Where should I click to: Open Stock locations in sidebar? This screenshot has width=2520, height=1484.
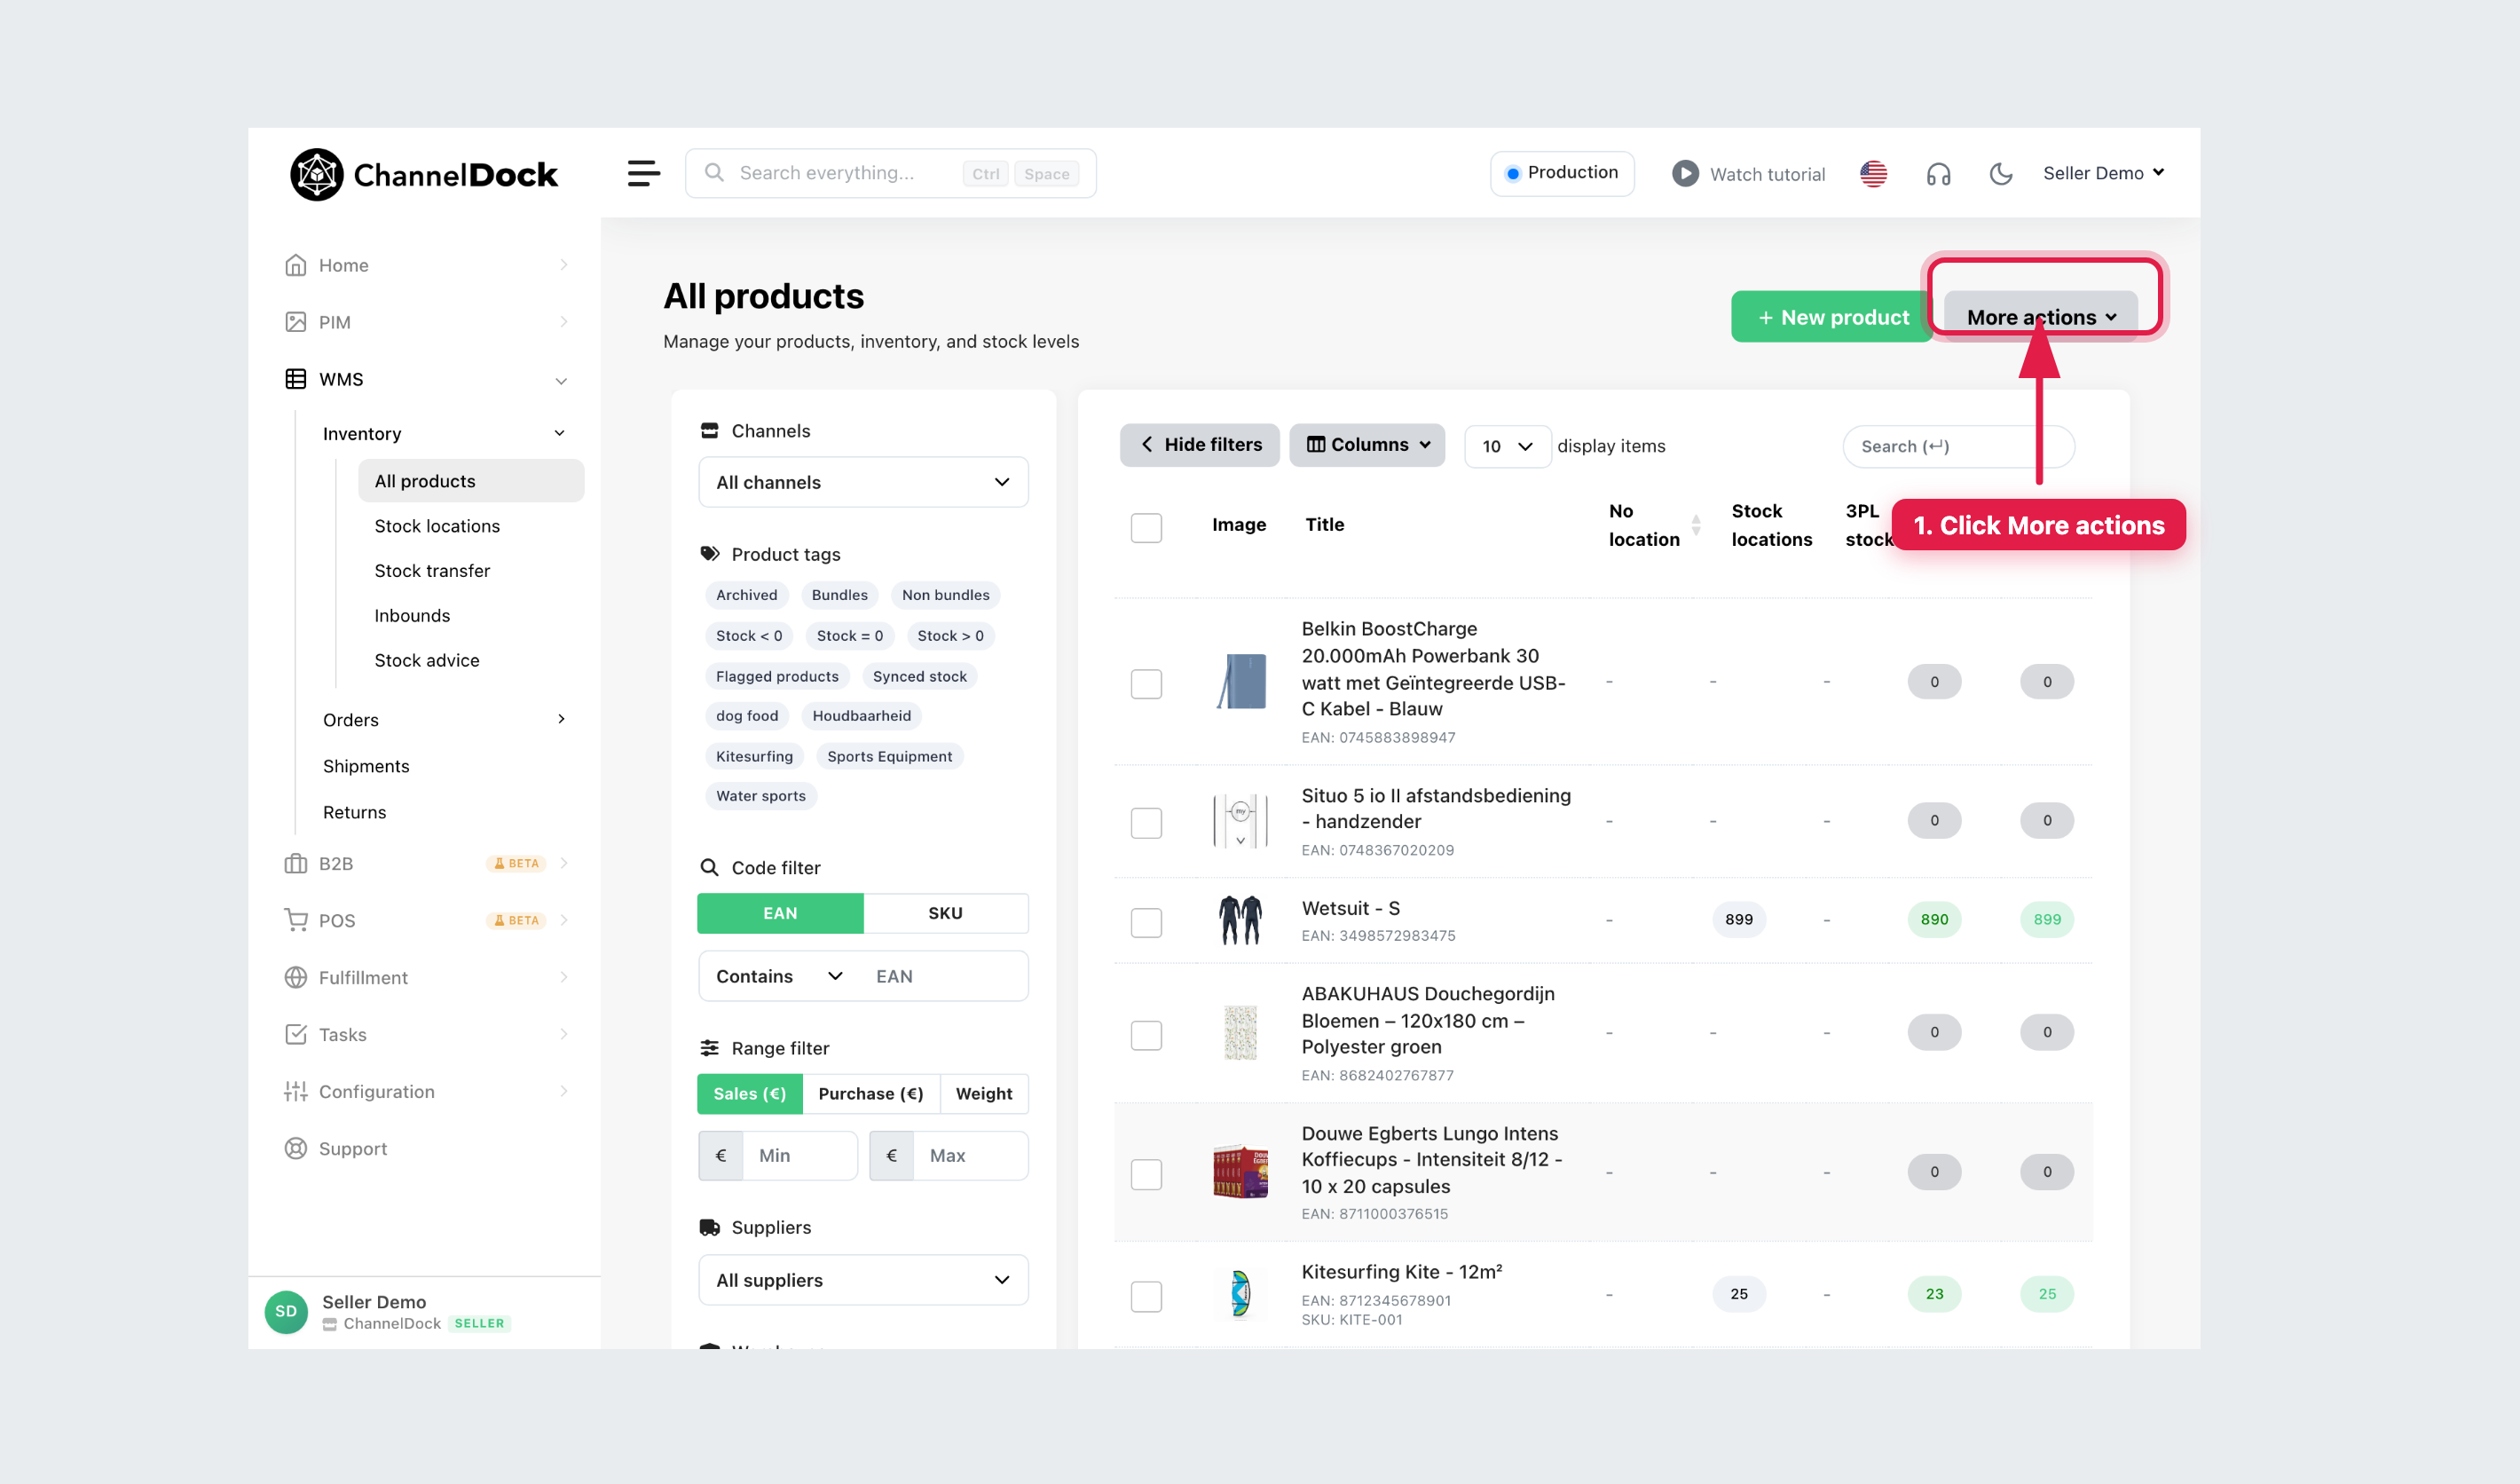[x=437, y=526]
